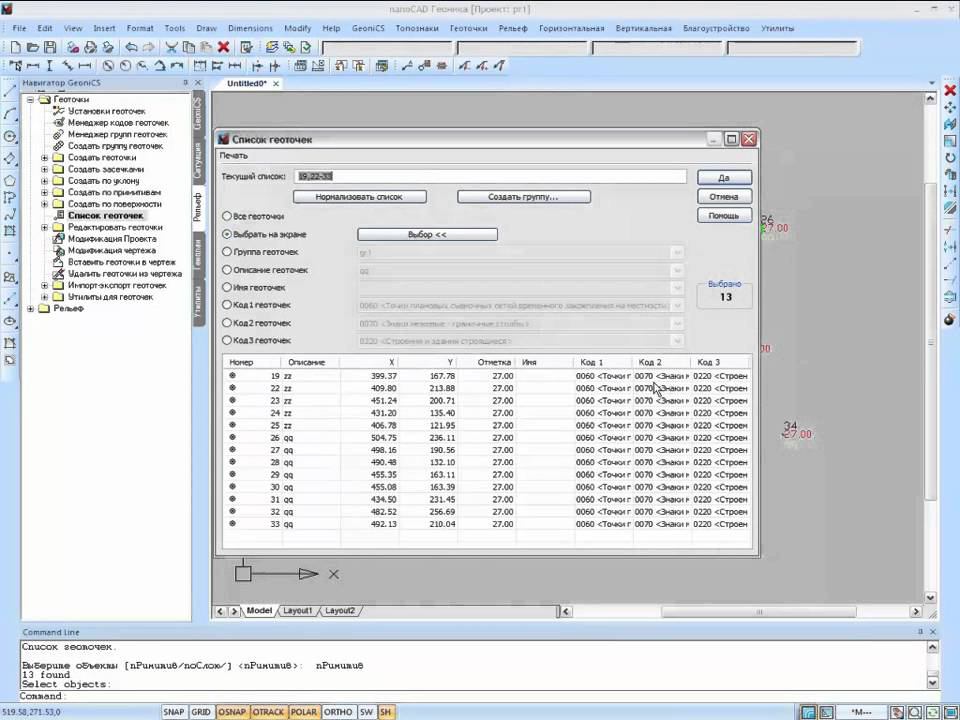Viewport: 960px width, 720px height.
Task: Select the line draw tool in left toolbar
Action: pos(10,91)
